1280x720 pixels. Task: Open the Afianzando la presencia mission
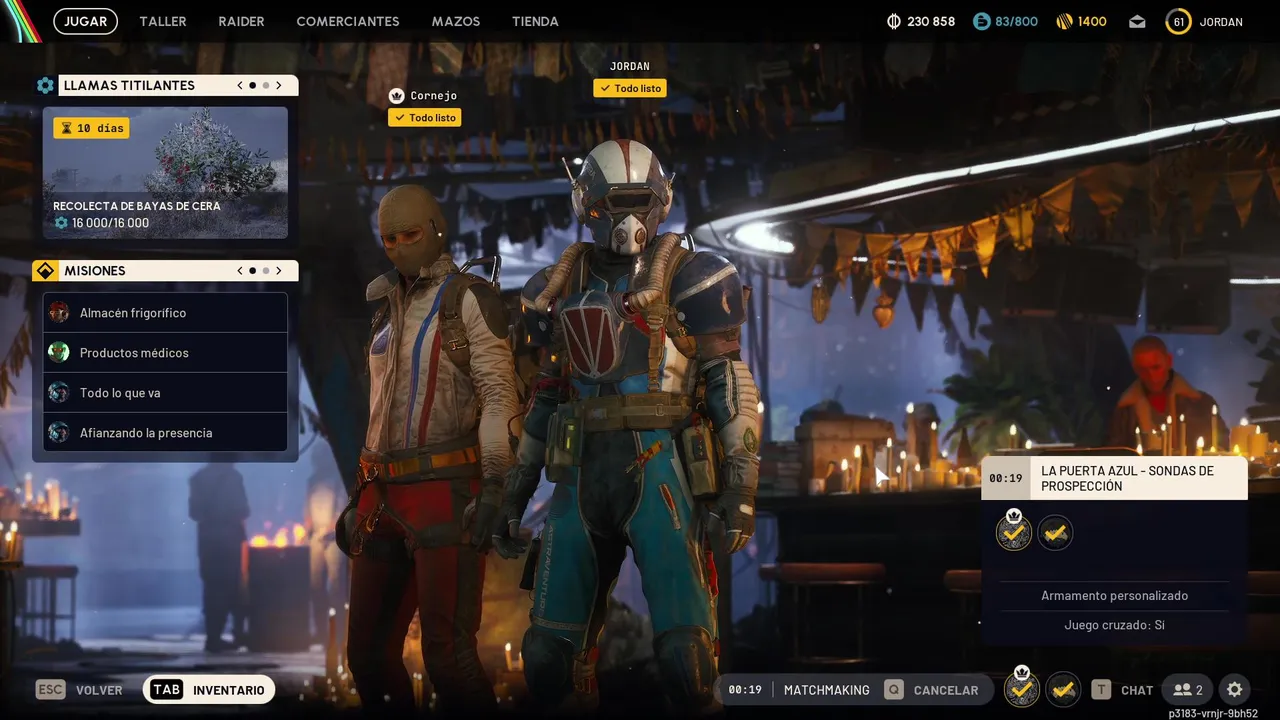165,433
